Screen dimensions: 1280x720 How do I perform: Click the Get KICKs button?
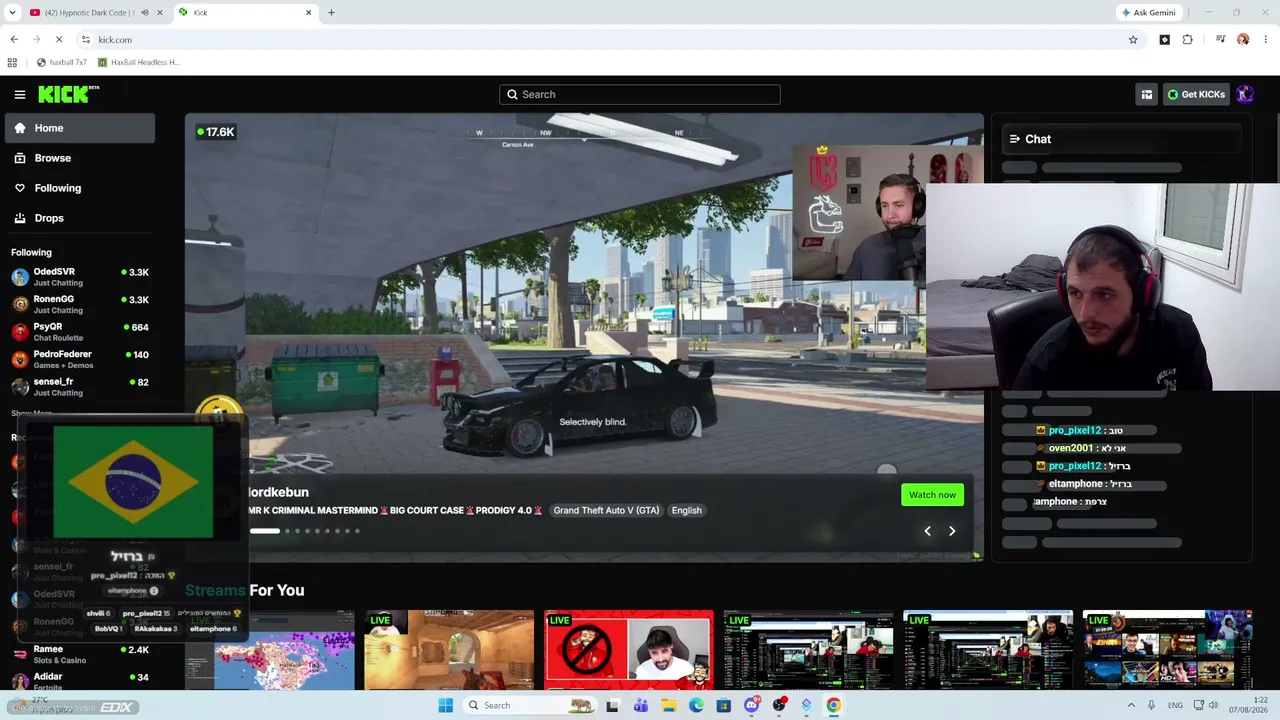[x=1196, y=94]
